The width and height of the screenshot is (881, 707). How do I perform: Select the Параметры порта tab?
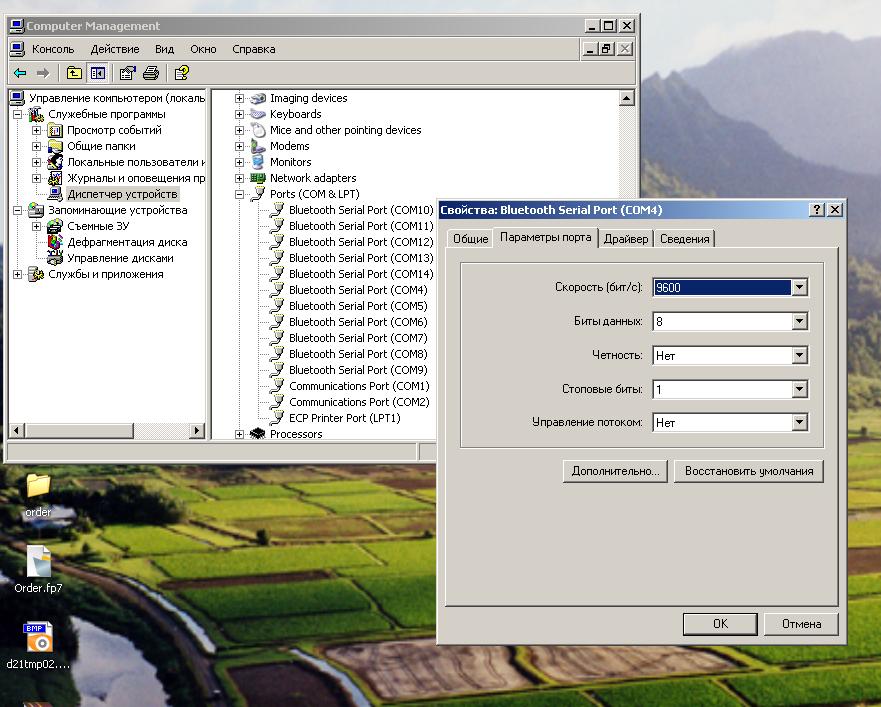click(545, 237)
